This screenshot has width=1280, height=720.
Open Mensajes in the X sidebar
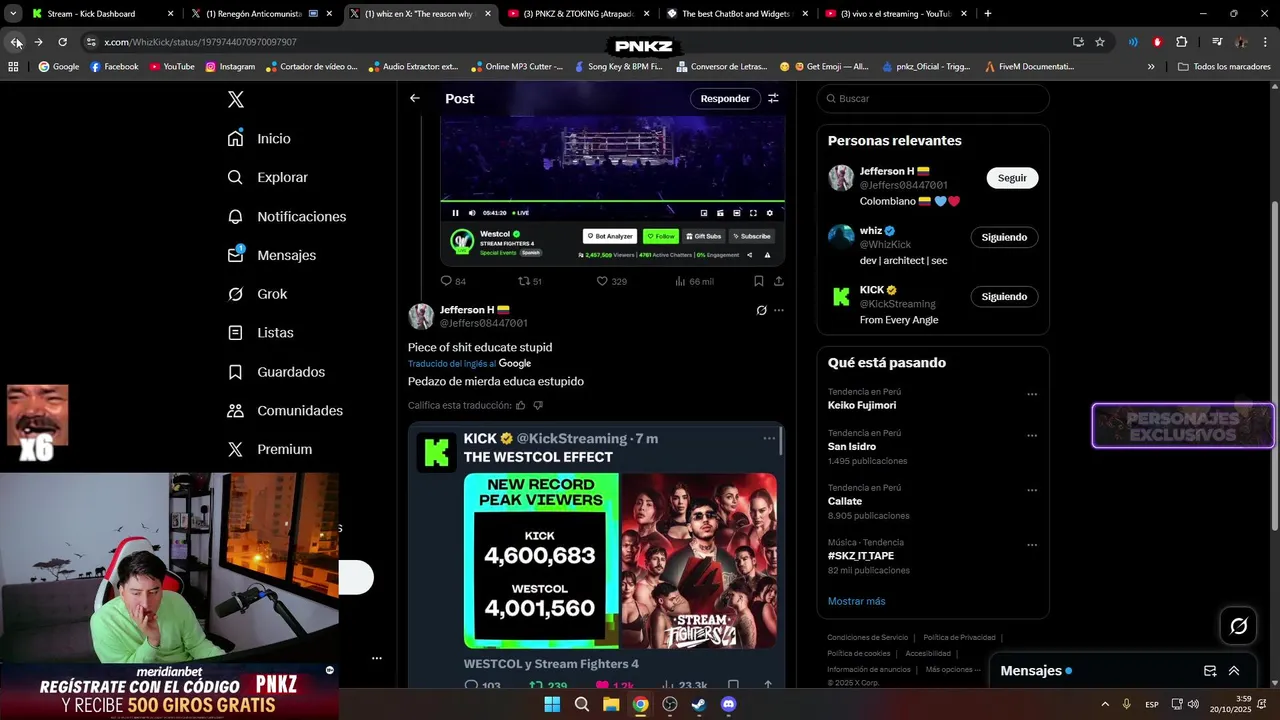(x=271, y=255)
